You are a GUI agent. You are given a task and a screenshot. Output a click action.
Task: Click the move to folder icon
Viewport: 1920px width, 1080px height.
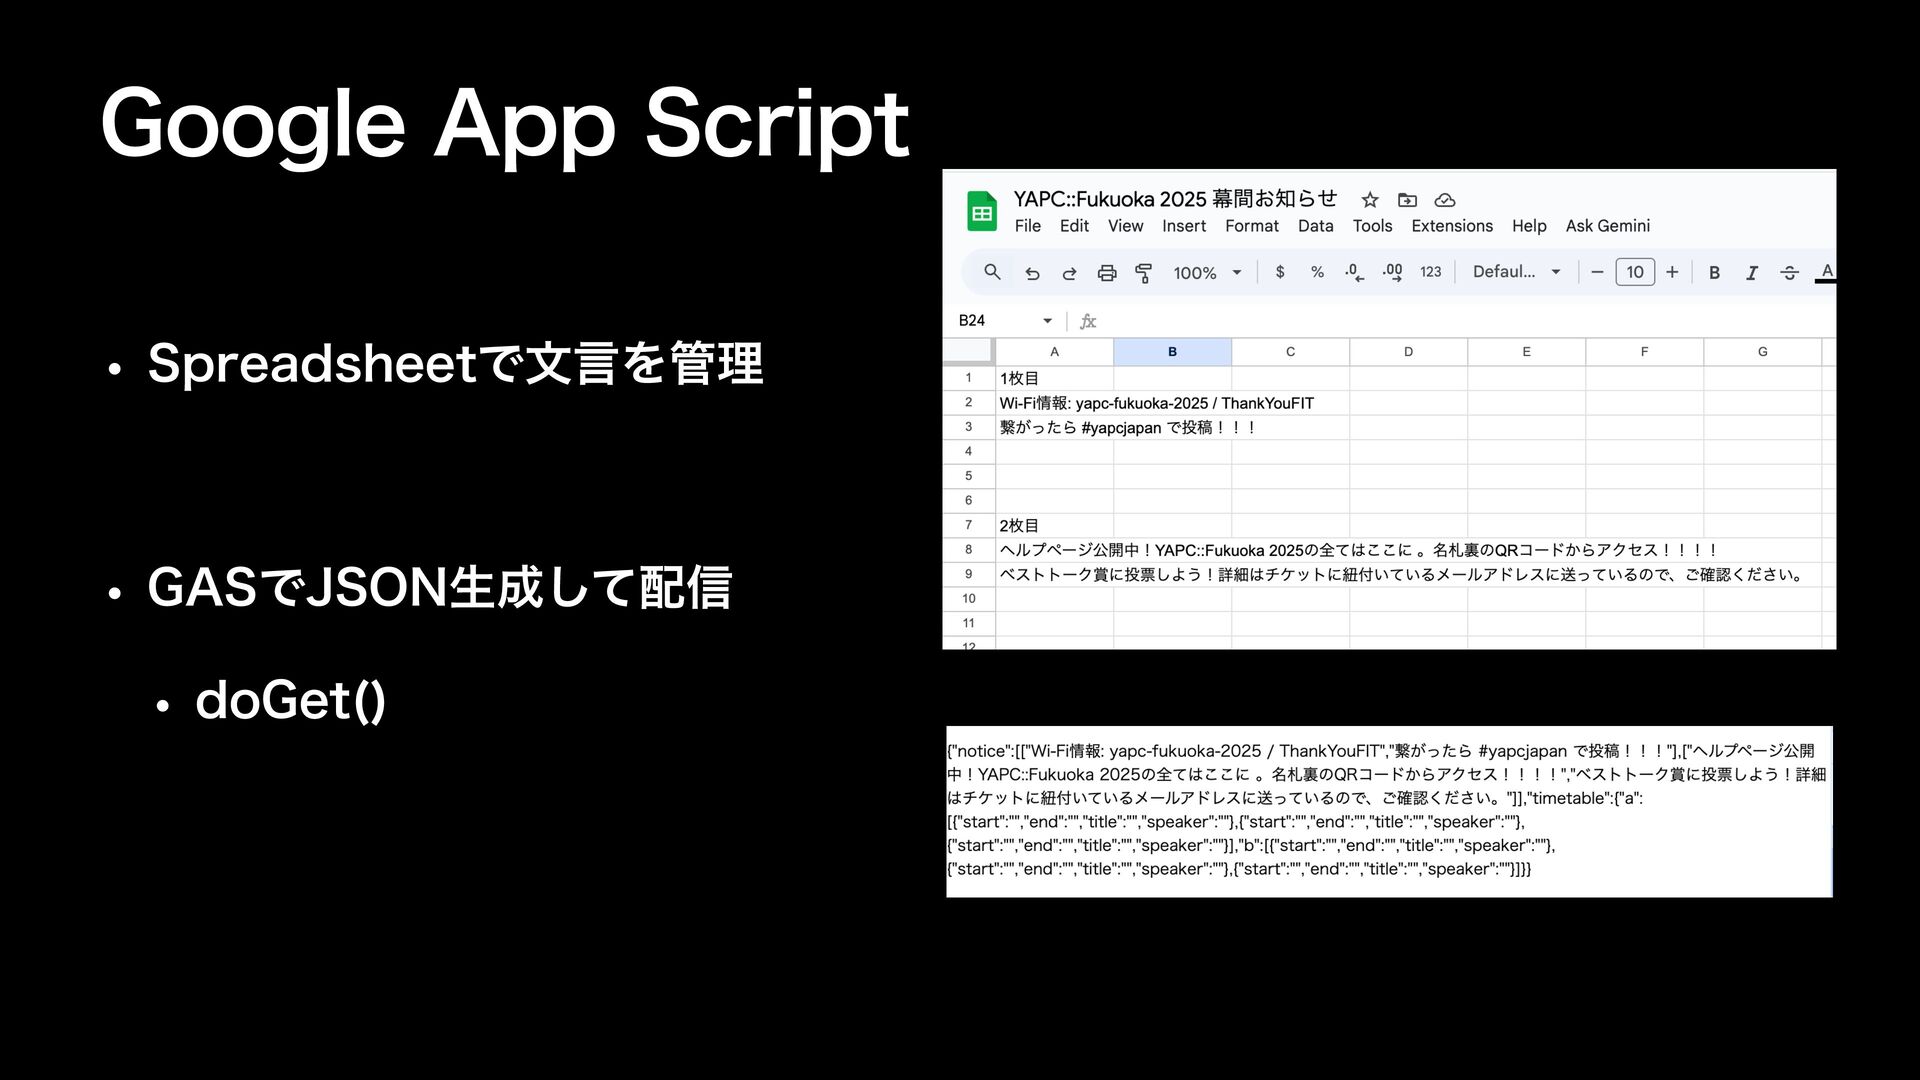[1407, 200]
